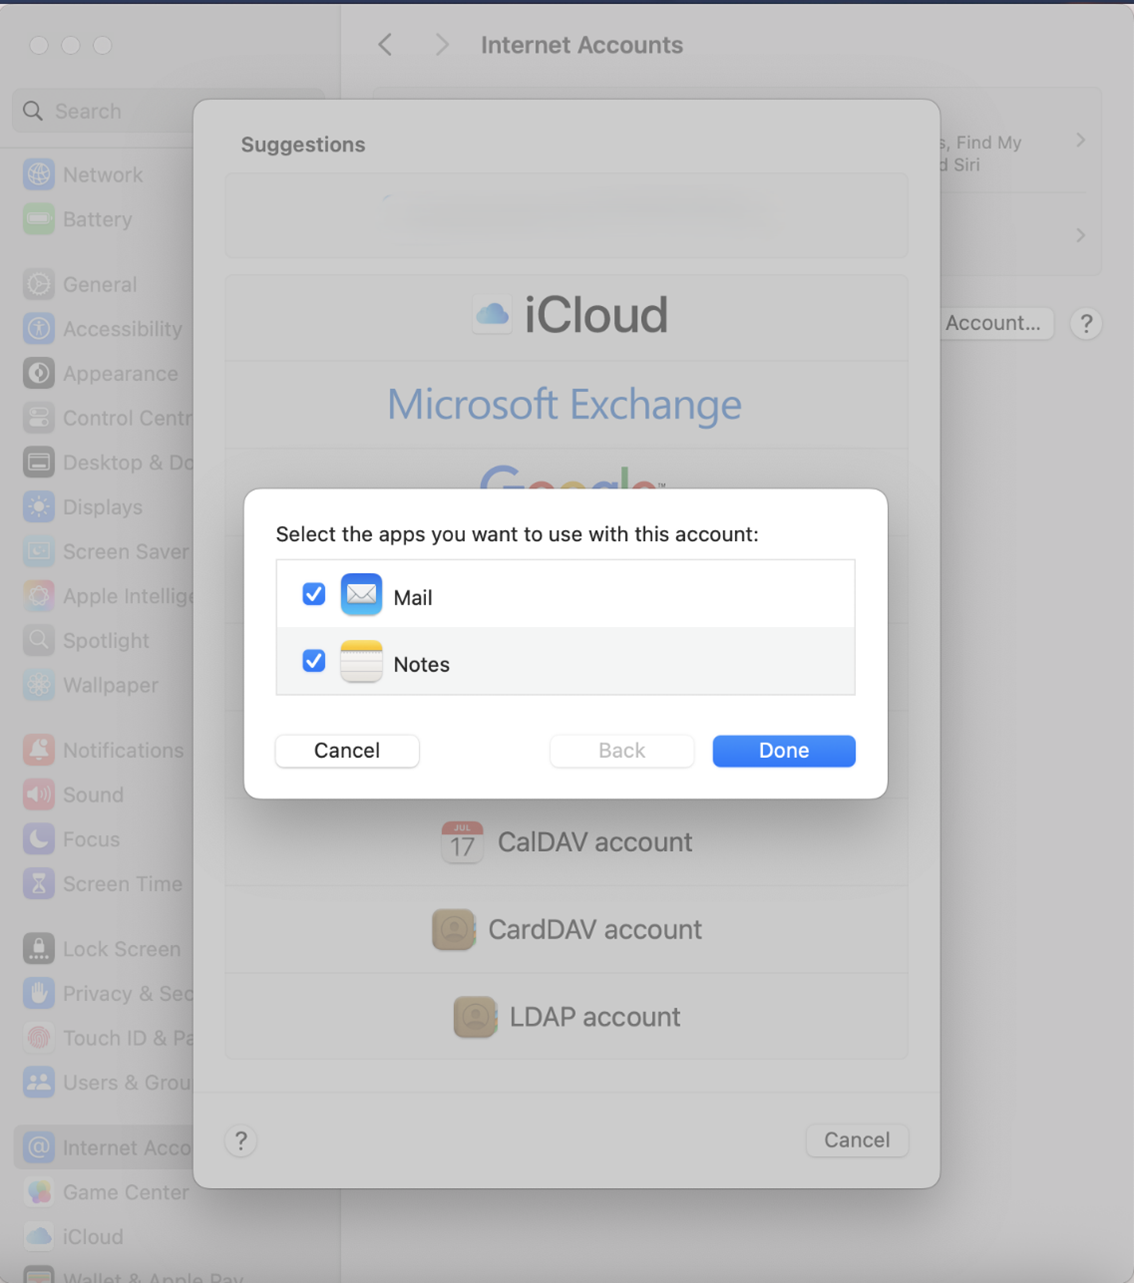Open Screen Saver settings in the sidebar
This screenshot has width=1134, height=1283.
104,551
